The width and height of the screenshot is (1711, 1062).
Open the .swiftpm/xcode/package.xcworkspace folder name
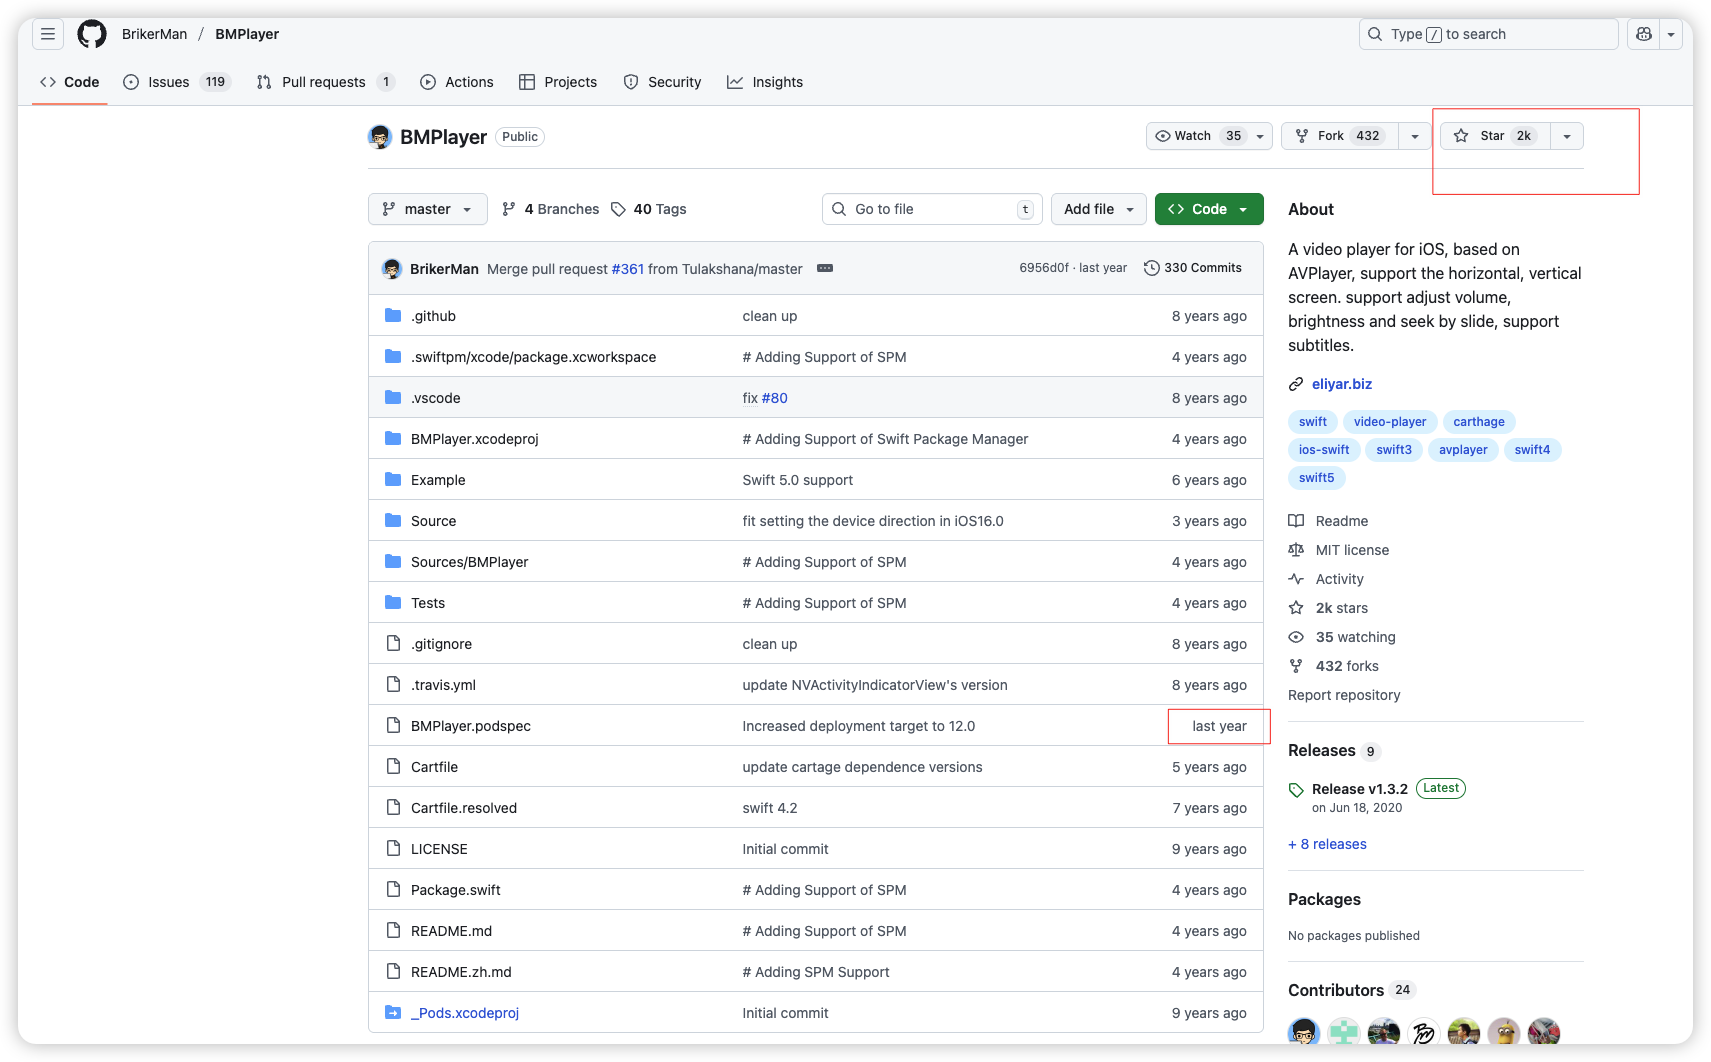534,357
